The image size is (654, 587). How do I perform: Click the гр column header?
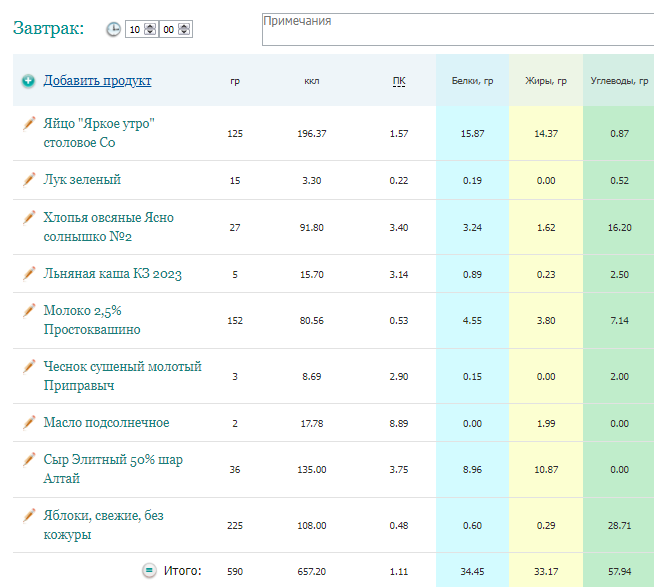(x=235, y=81)
